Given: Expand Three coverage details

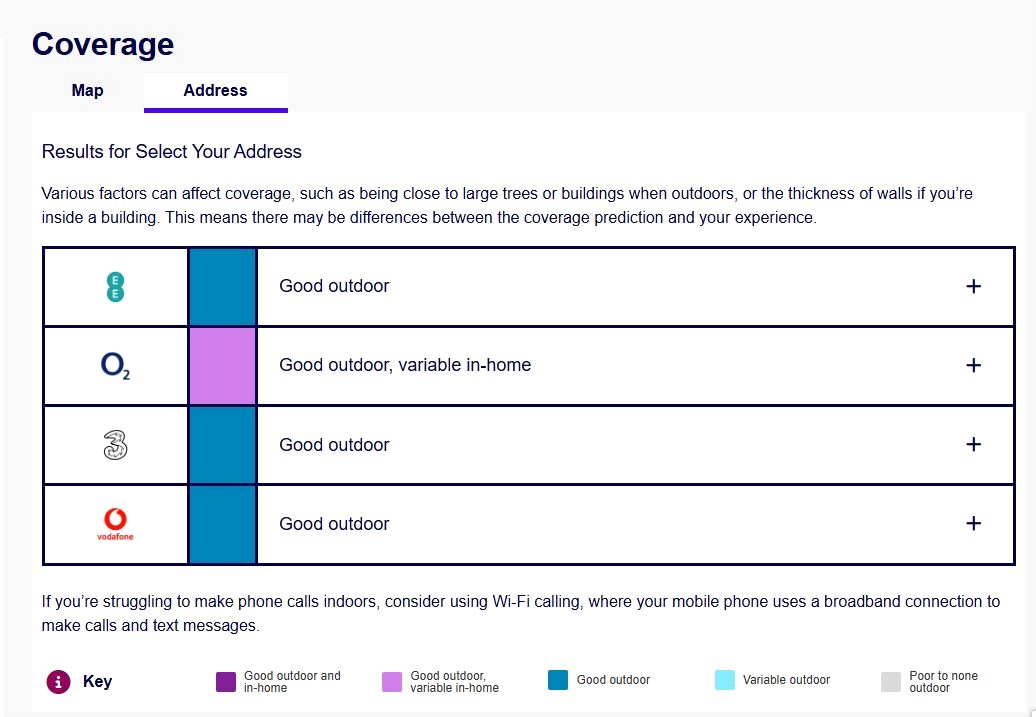Looking at the screenshot, I should tap(973, 445).
